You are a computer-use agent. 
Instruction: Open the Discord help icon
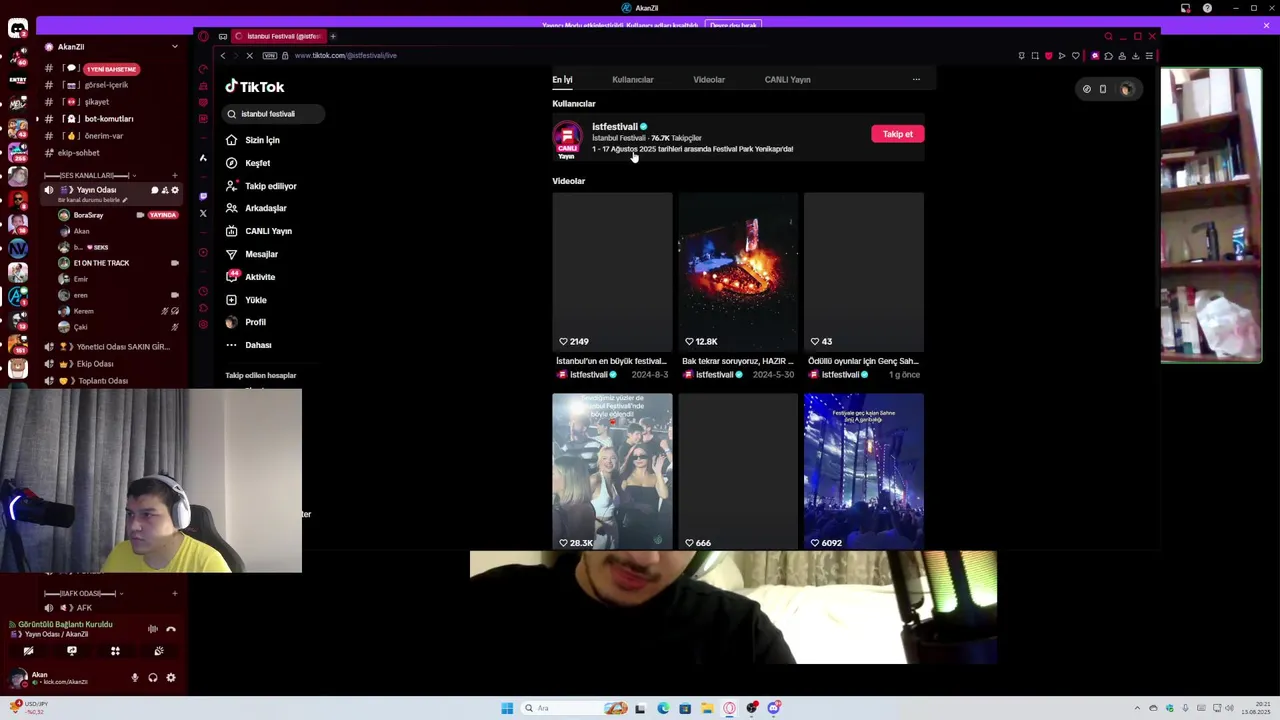click(1207, 8)
